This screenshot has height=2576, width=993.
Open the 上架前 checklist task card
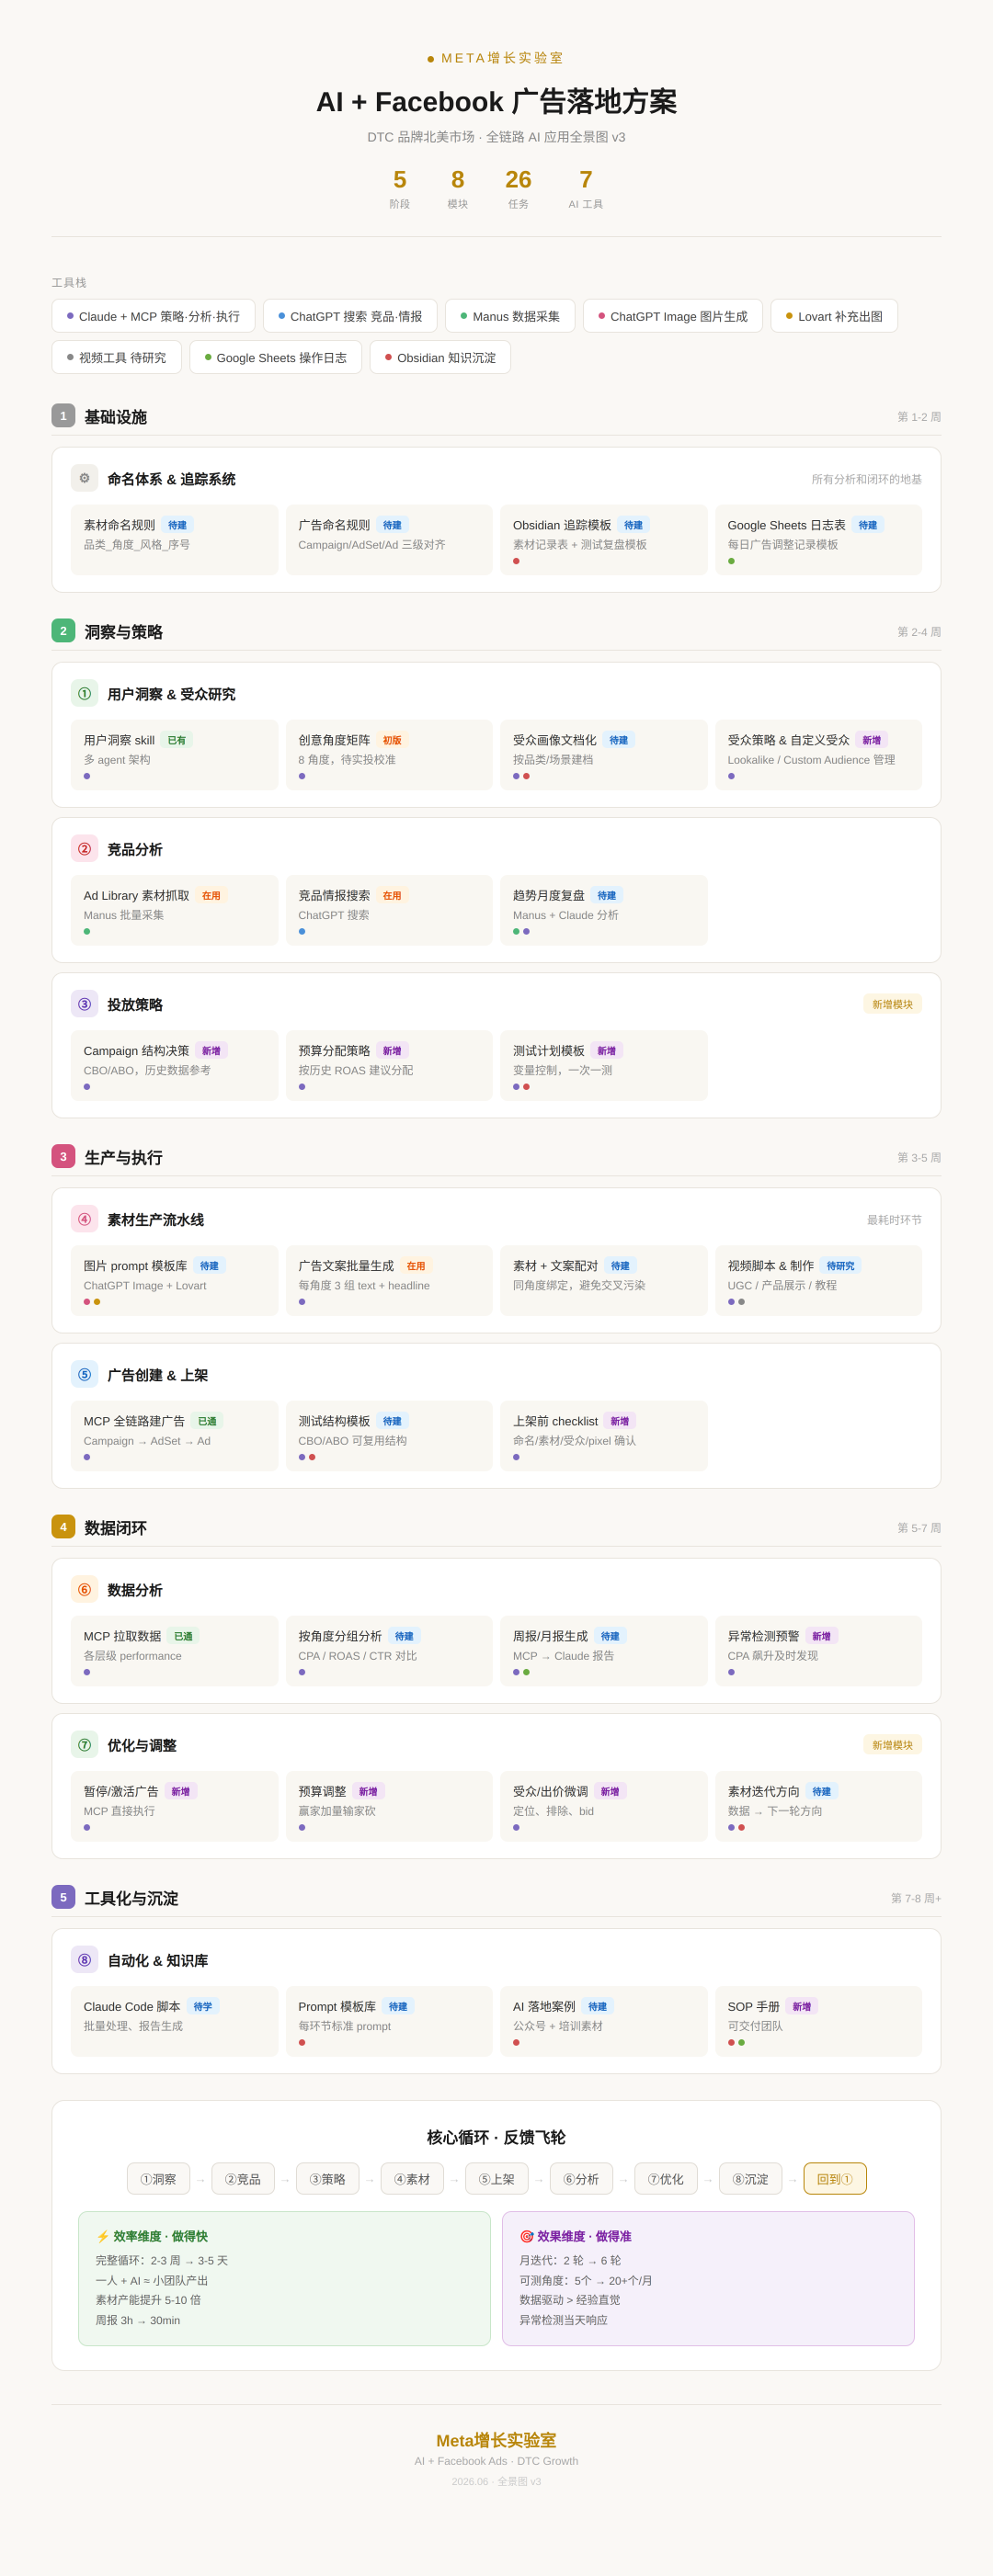coord(604,1435)
